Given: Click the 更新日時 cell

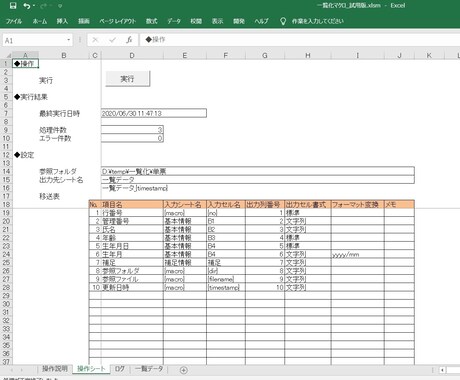Looking at the screenshot, I should [132, 287].
